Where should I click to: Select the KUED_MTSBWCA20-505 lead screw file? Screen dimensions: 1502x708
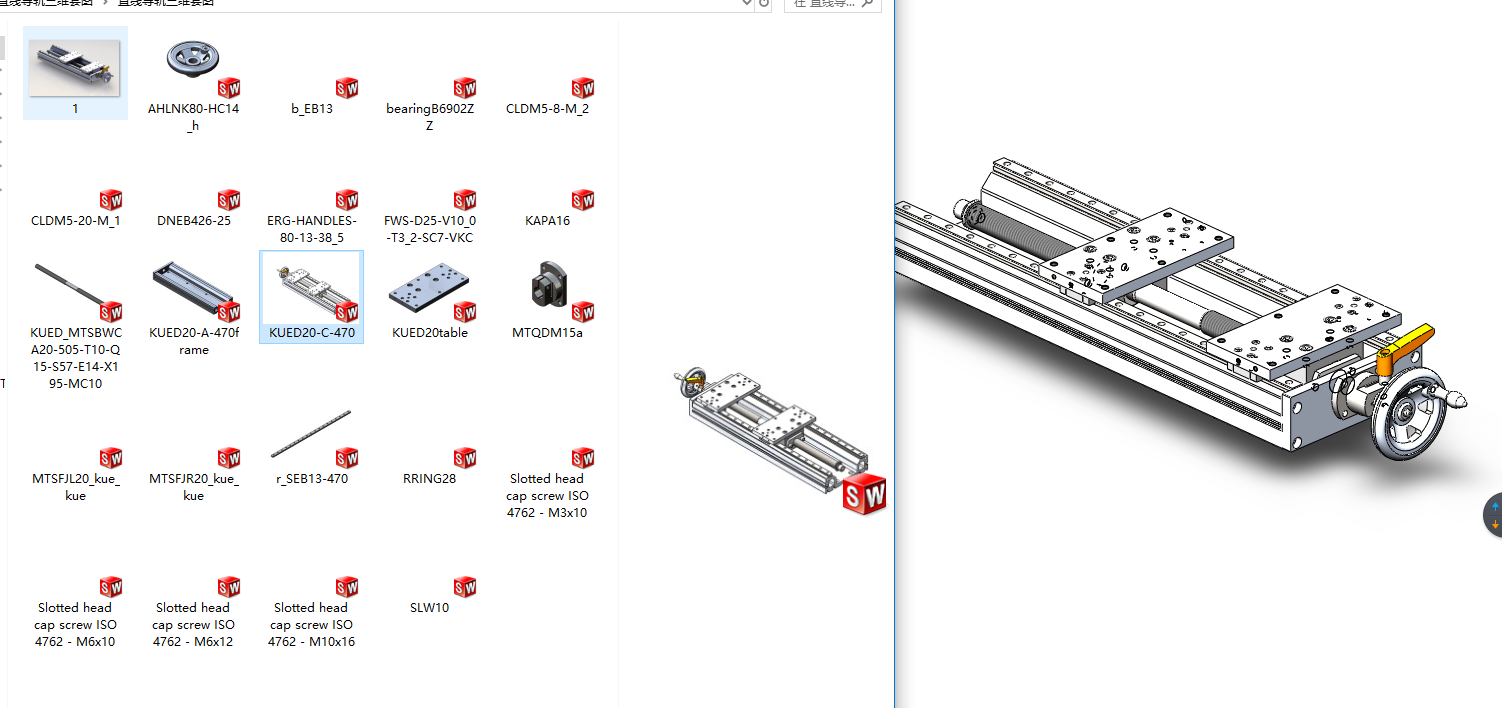click(75, 292)
